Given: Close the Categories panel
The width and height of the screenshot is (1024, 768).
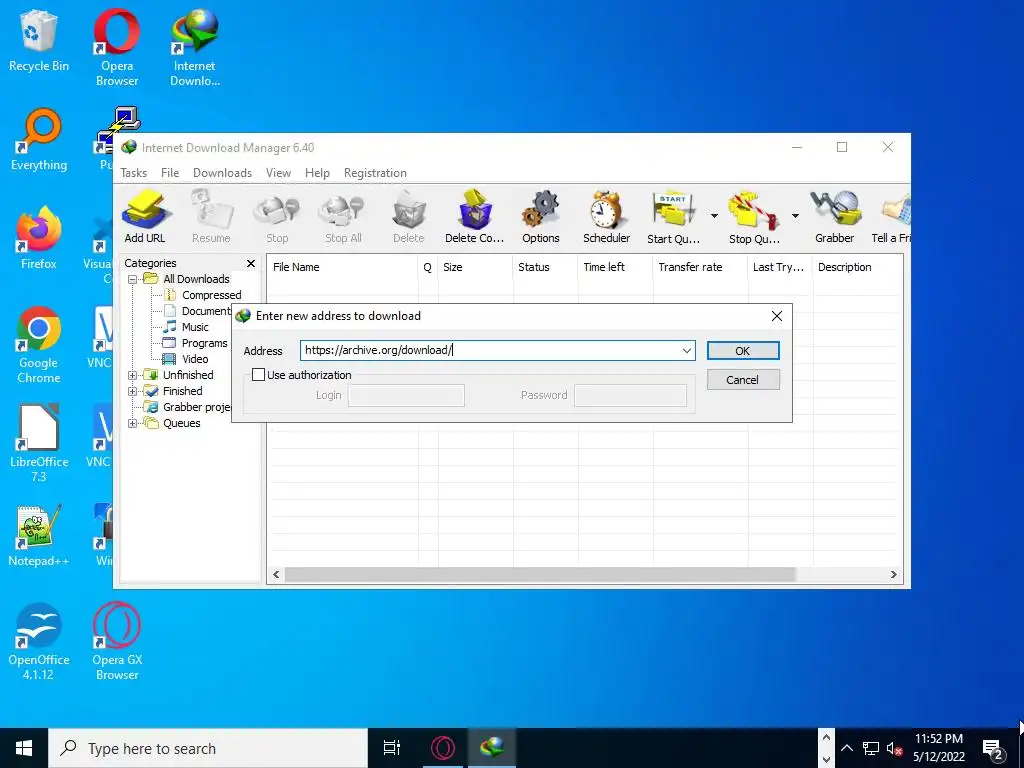Looking at the screenshot, I should [251, 263].
